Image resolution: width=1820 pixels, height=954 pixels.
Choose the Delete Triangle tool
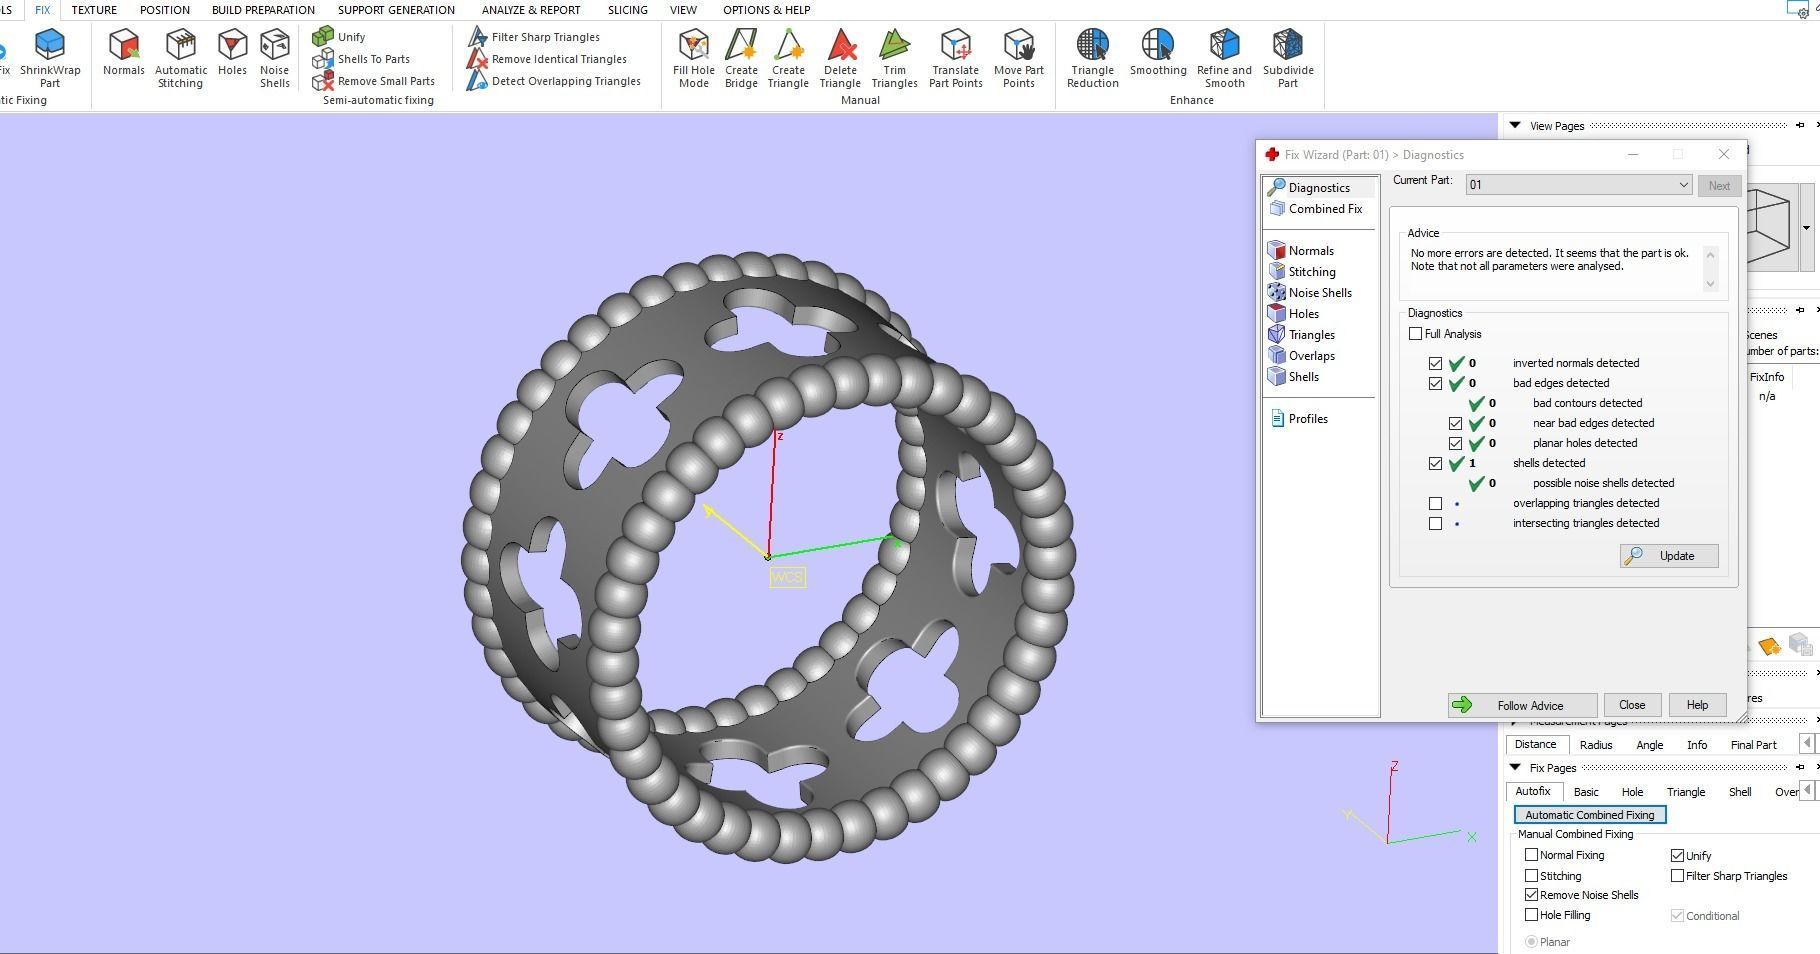pos(840,58)
